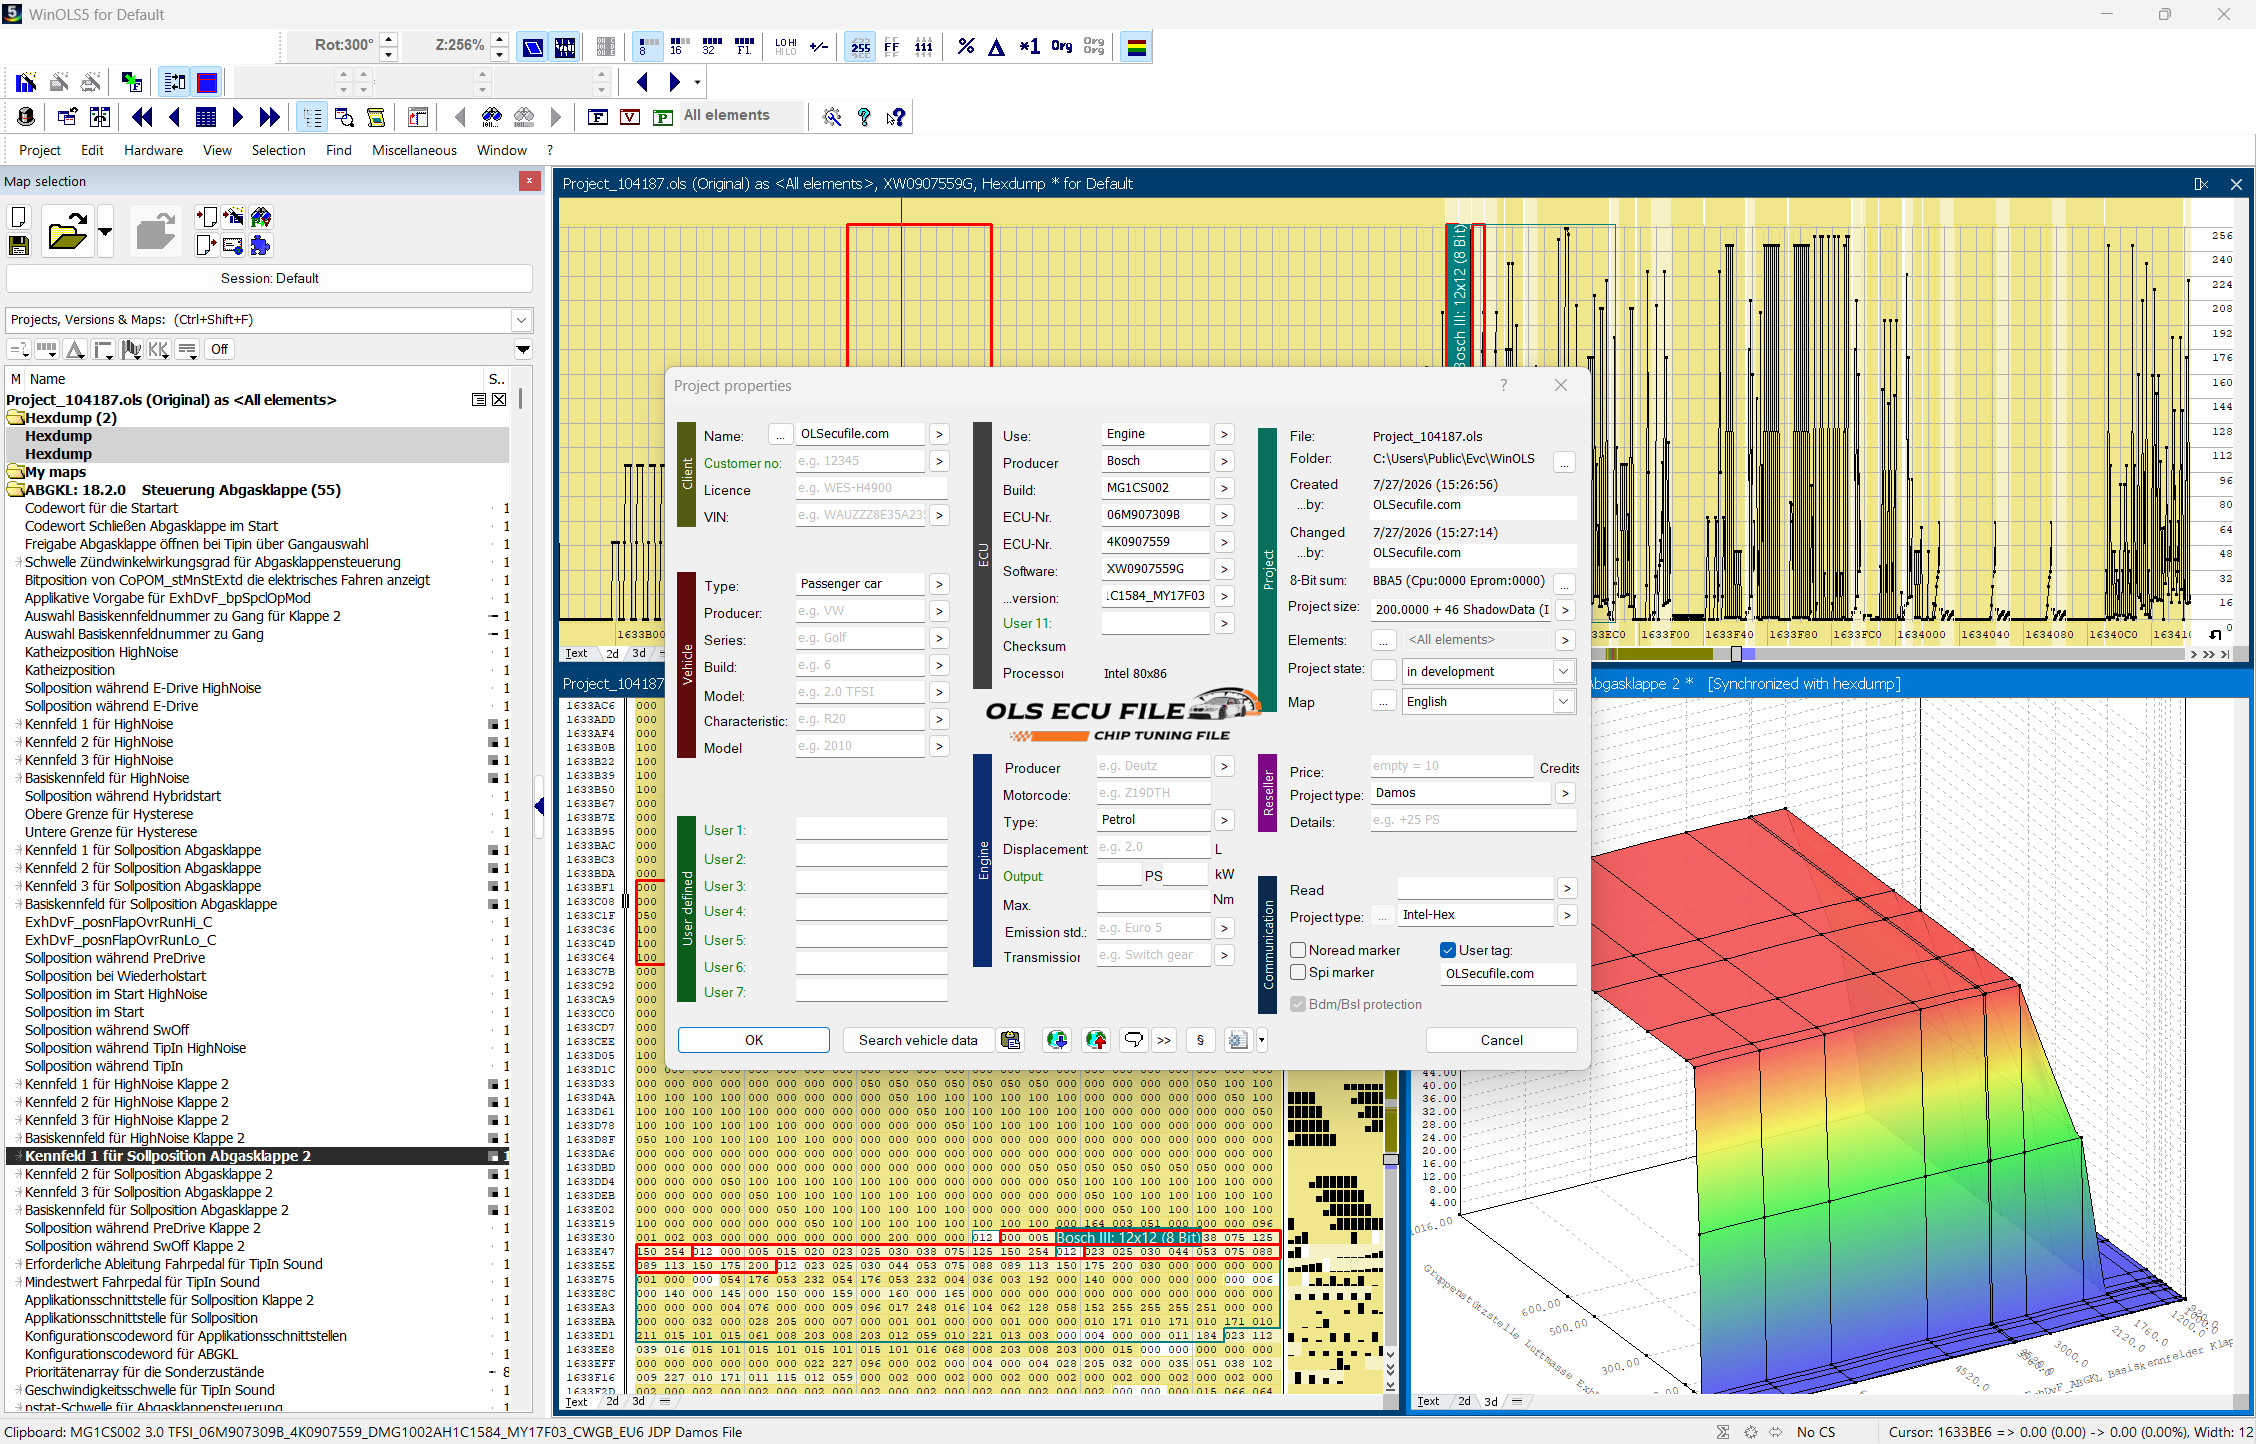Click globe download icon in dialog
Screen dimensions: 2256x1444
pyautogui.click(x=1057, y=1040)
